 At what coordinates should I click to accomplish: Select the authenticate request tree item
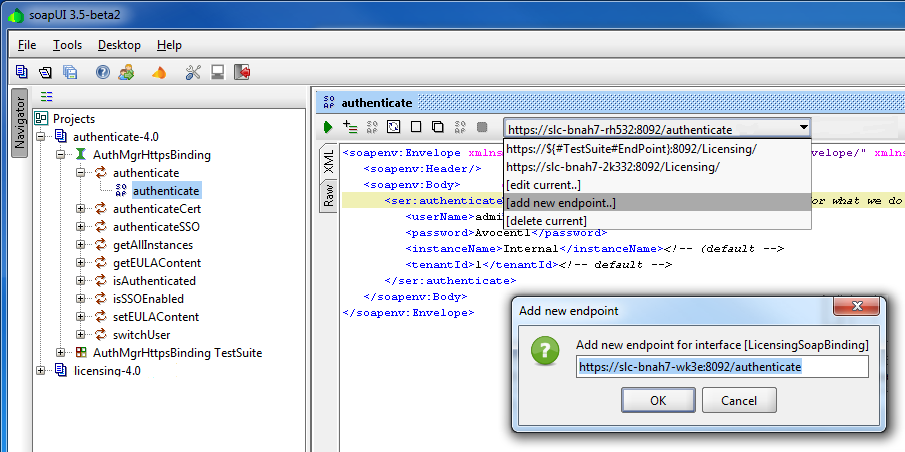pos(166,190)
